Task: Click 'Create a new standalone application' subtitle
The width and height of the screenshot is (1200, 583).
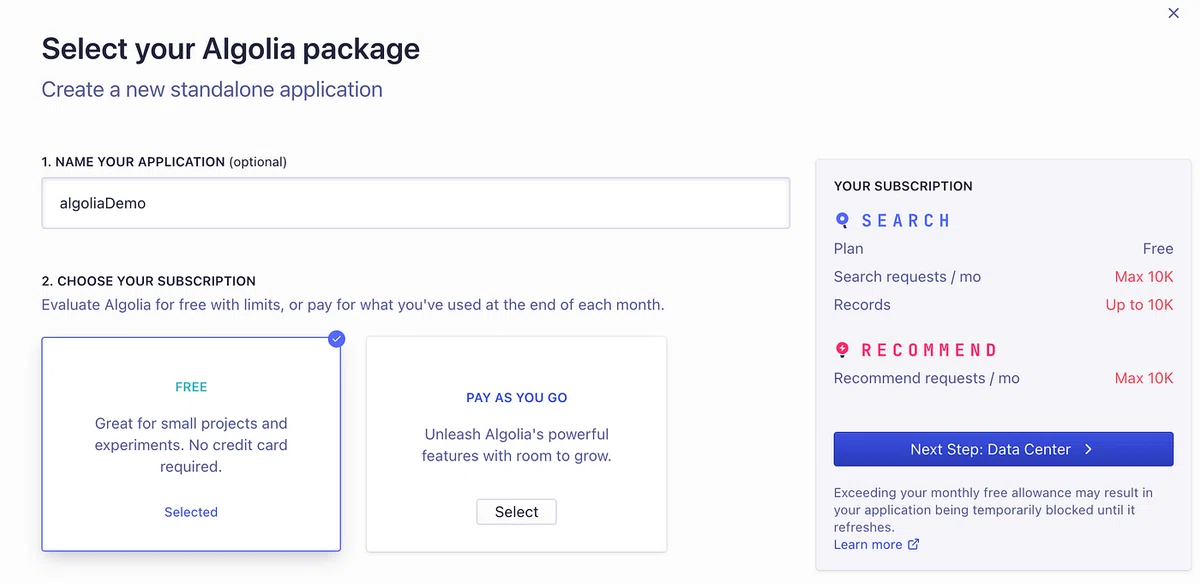Action: click(x=212, y=89)
